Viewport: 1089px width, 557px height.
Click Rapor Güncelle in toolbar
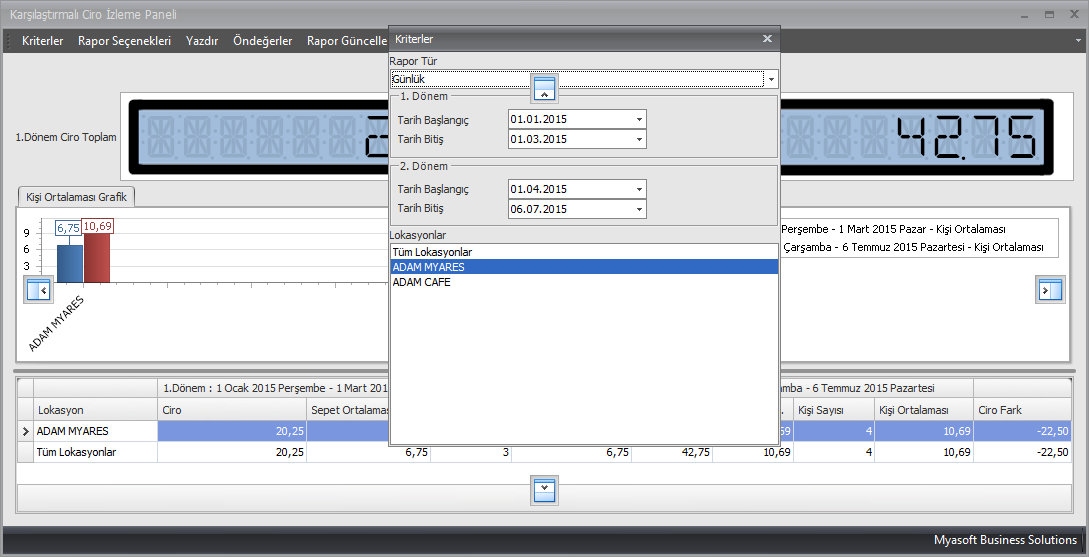click(347, 41)
